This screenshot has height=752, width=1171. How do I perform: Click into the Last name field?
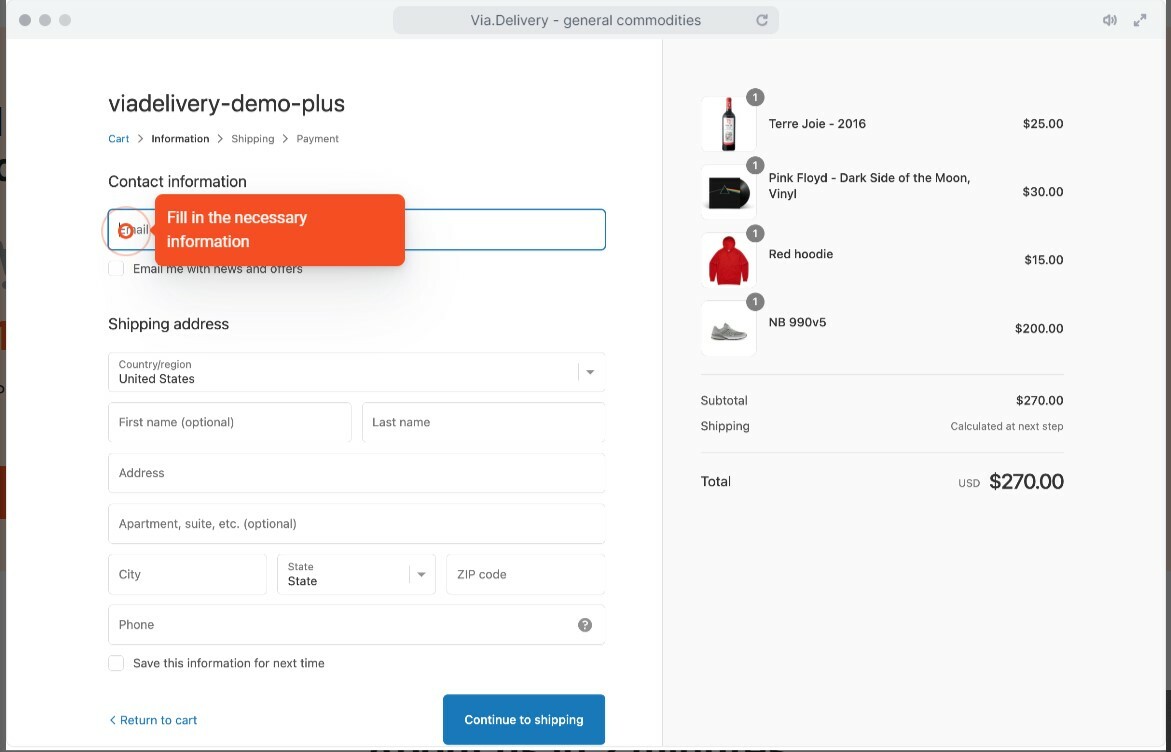tap(483, 422)
